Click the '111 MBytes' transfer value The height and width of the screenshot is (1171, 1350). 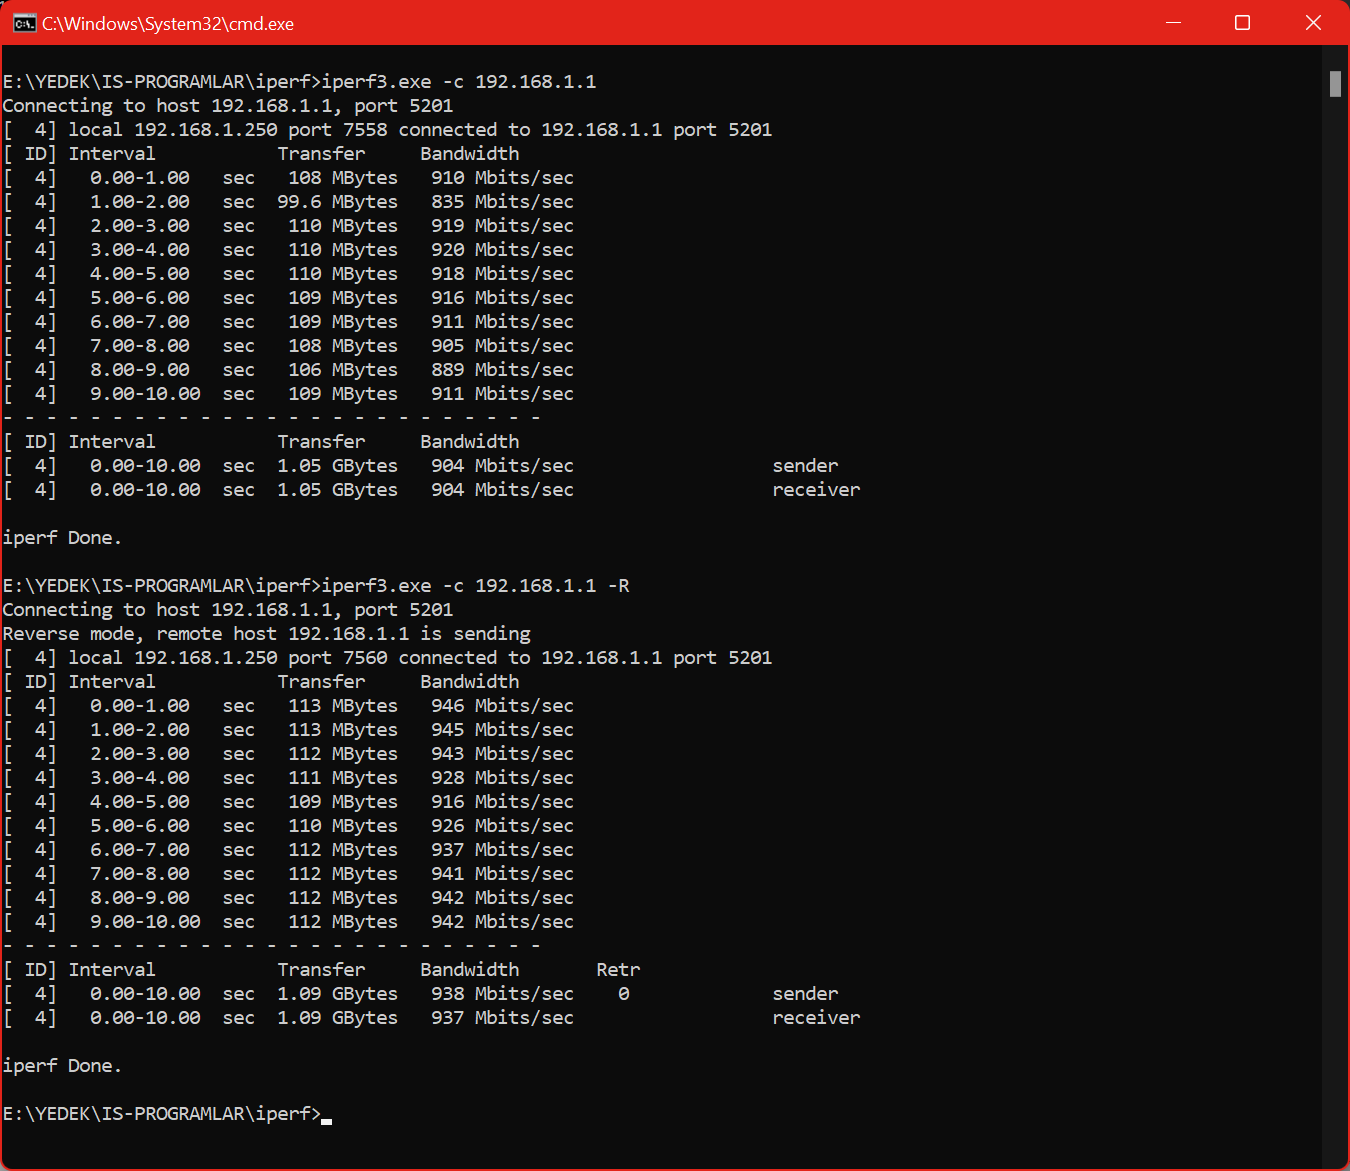tap(343, 778)
